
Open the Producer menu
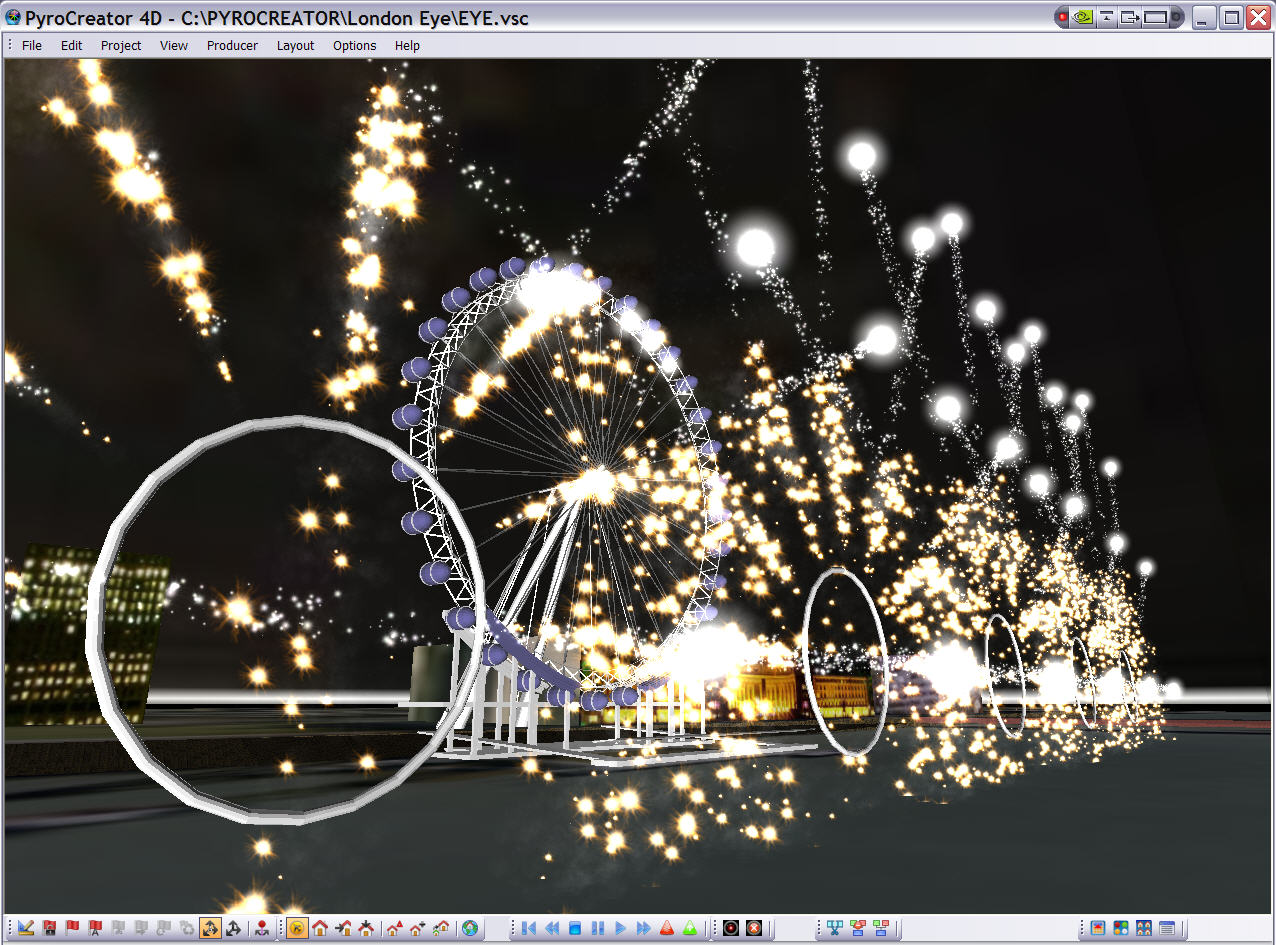tap(232, 45)
